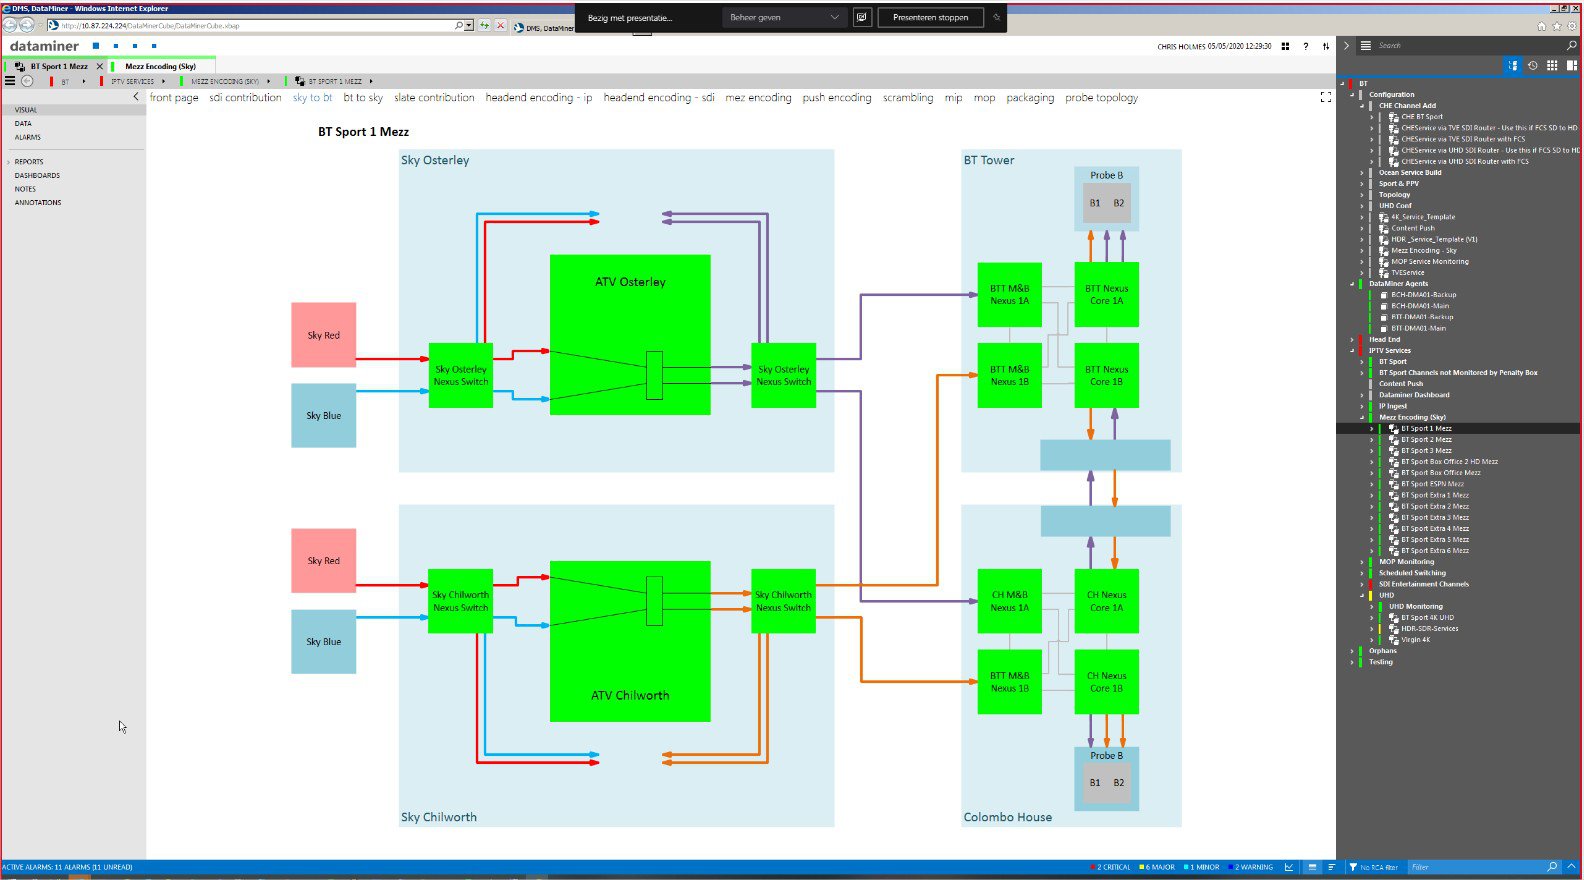Open the DATA page in the left menu

tap(23, 124)
